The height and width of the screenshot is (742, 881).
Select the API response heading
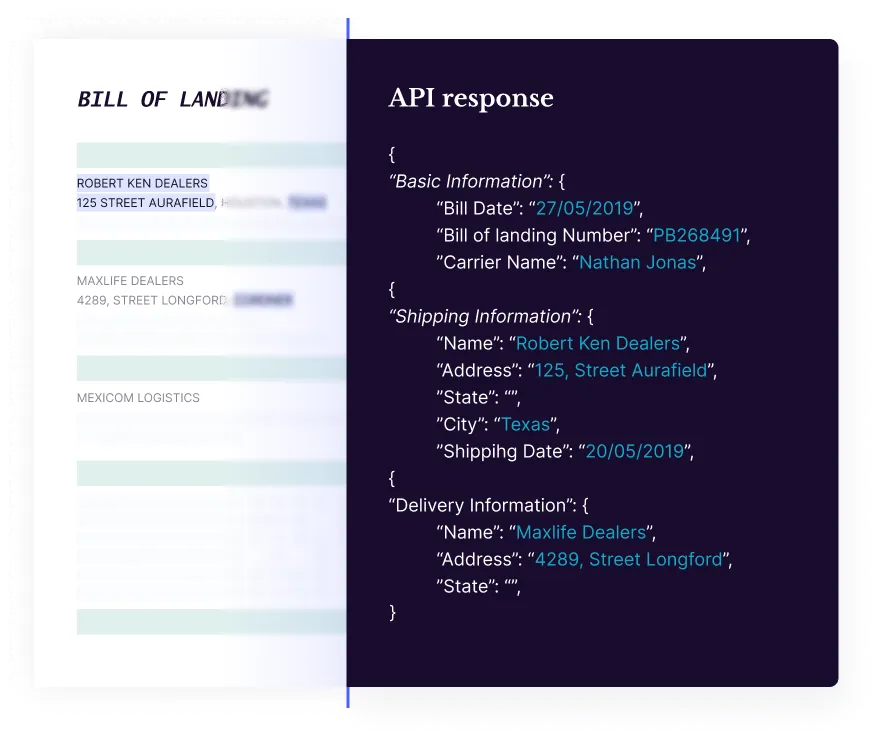[470, 98]
